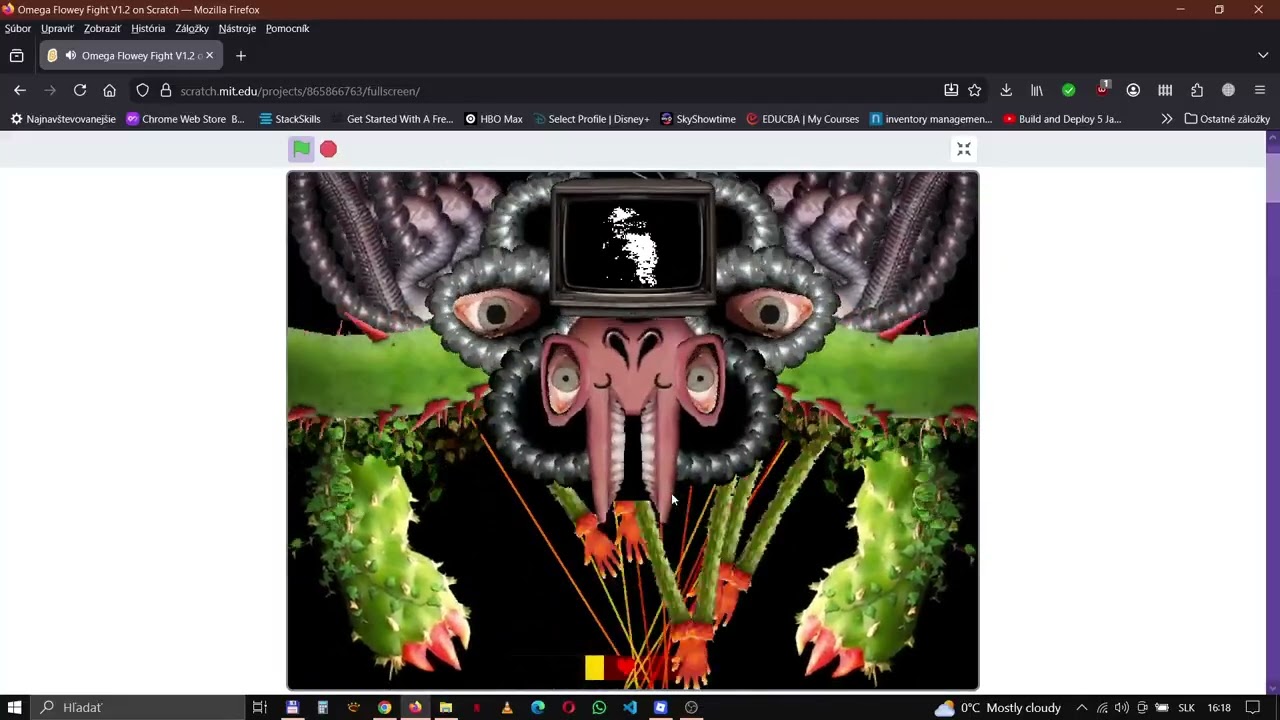Screen dimensions: 1280x720
Task: Open Najnavštevovanejšie bookmark folder
Action: [63, 119]
